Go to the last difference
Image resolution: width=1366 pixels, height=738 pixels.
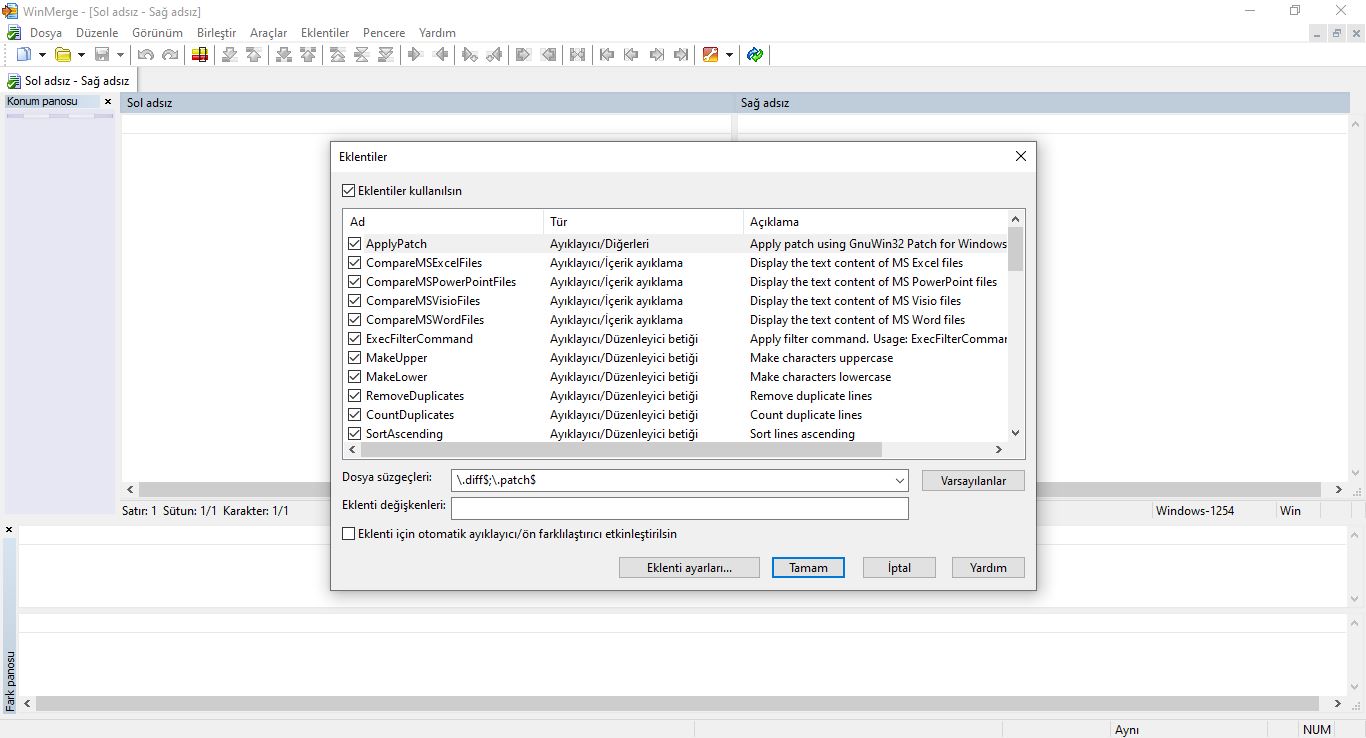pos(386,54)
